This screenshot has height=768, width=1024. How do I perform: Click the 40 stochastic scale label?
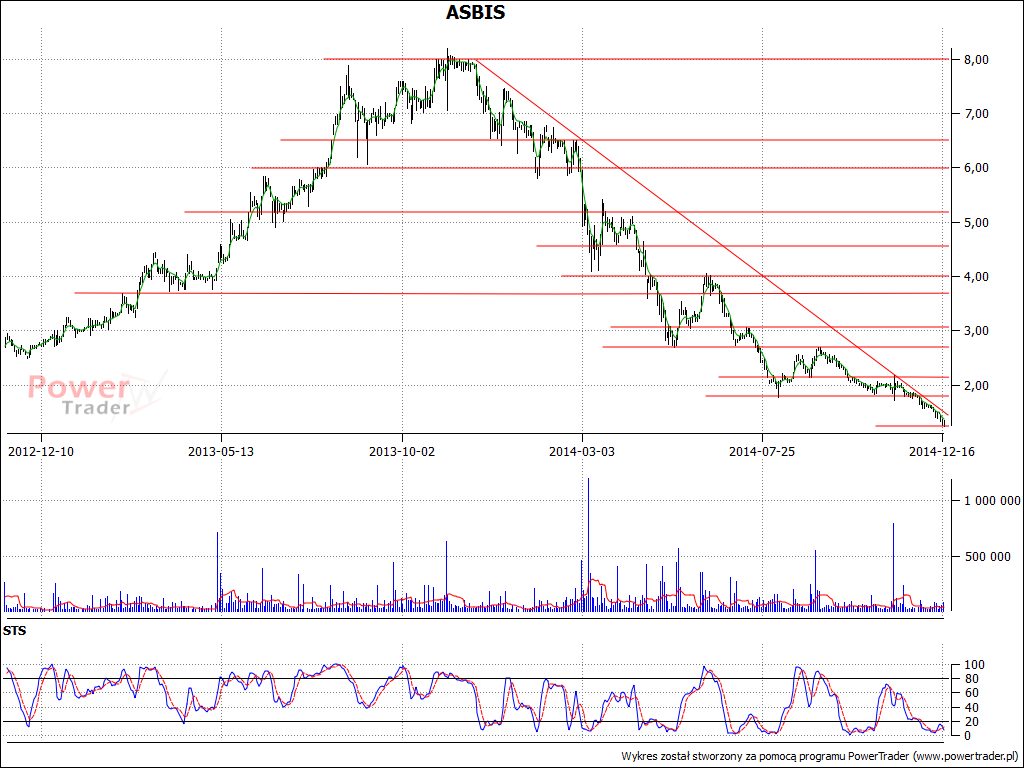point(971,707)
